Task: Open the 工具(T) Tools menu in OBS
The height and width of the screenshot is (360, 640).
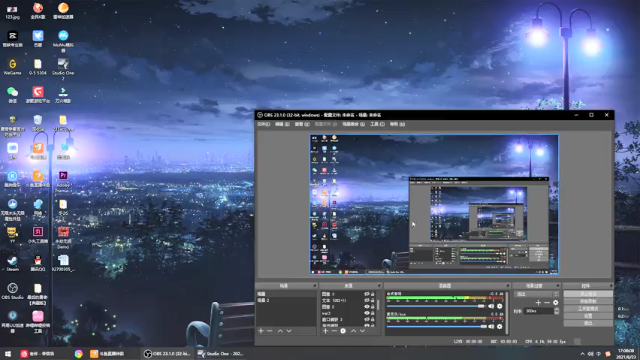Action: pyautogui.click(x=377, y=124)
